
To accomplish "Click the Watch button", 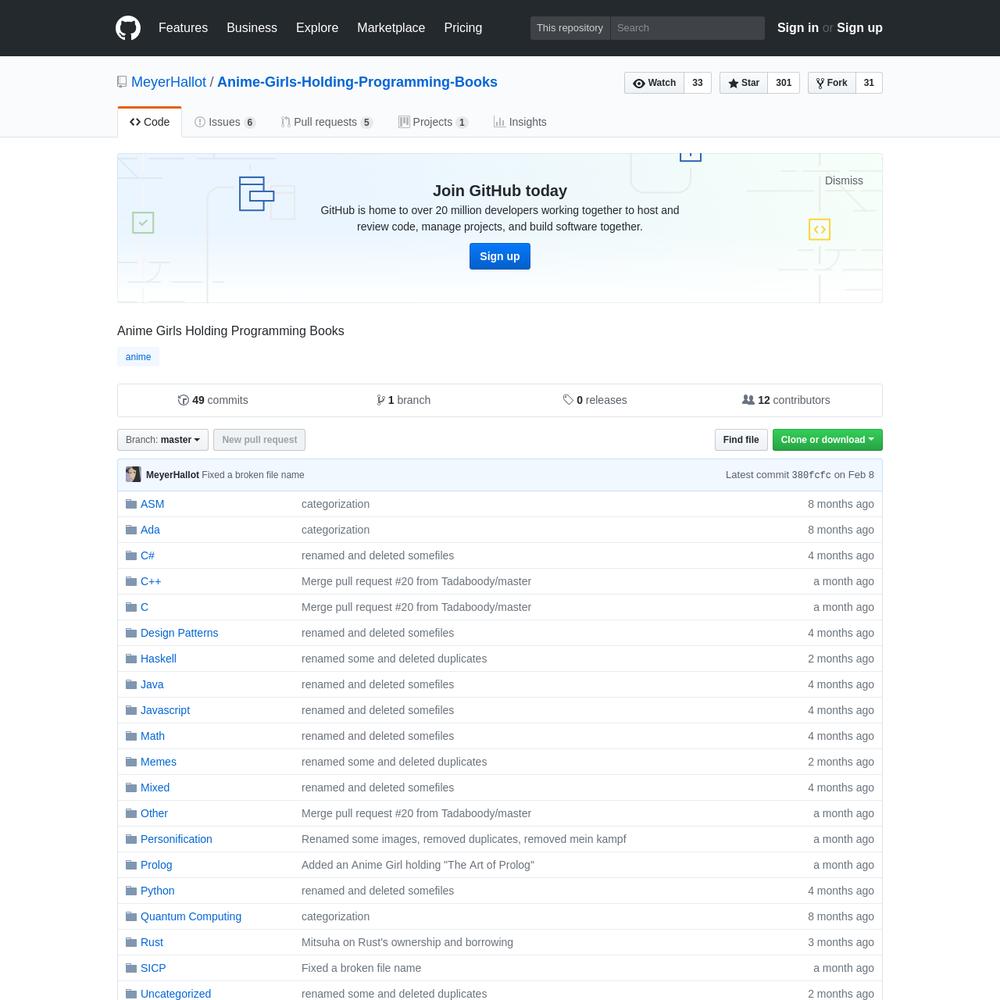I will (654, 83).
